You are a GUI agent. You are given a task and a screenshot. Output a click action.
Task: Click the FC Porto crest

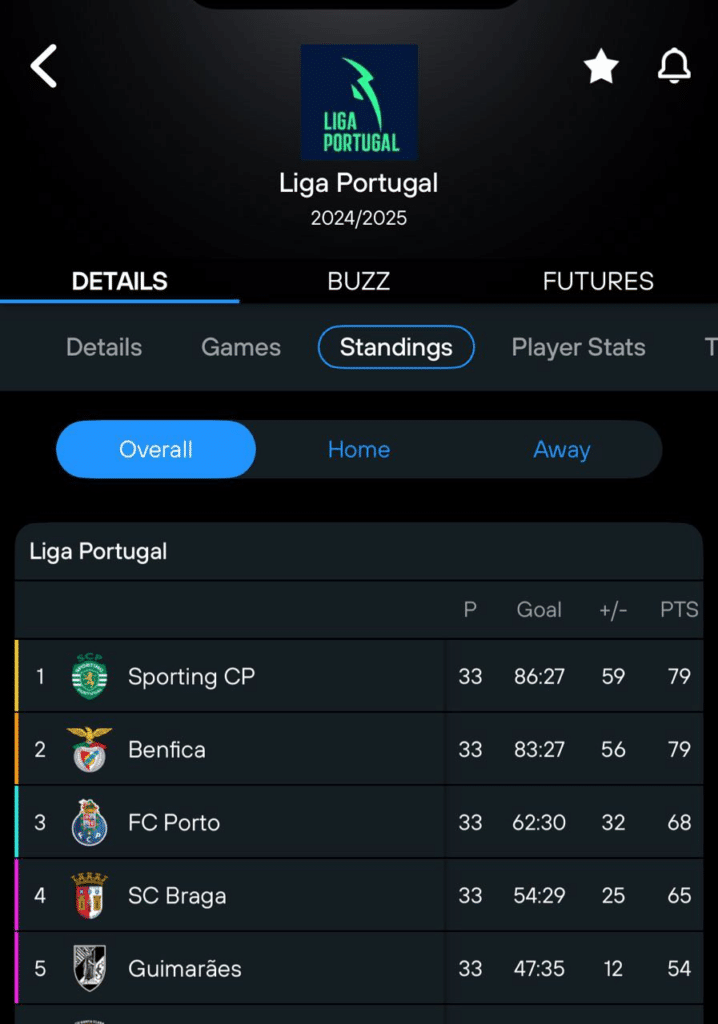[x=90, y=823]
